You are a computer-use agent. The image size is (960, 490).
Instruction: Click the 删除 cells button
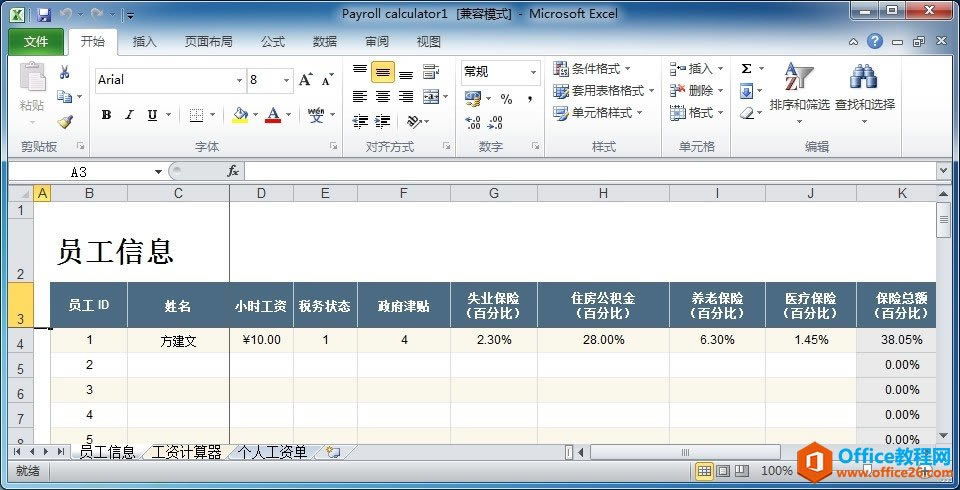click(x=697, y=91)
